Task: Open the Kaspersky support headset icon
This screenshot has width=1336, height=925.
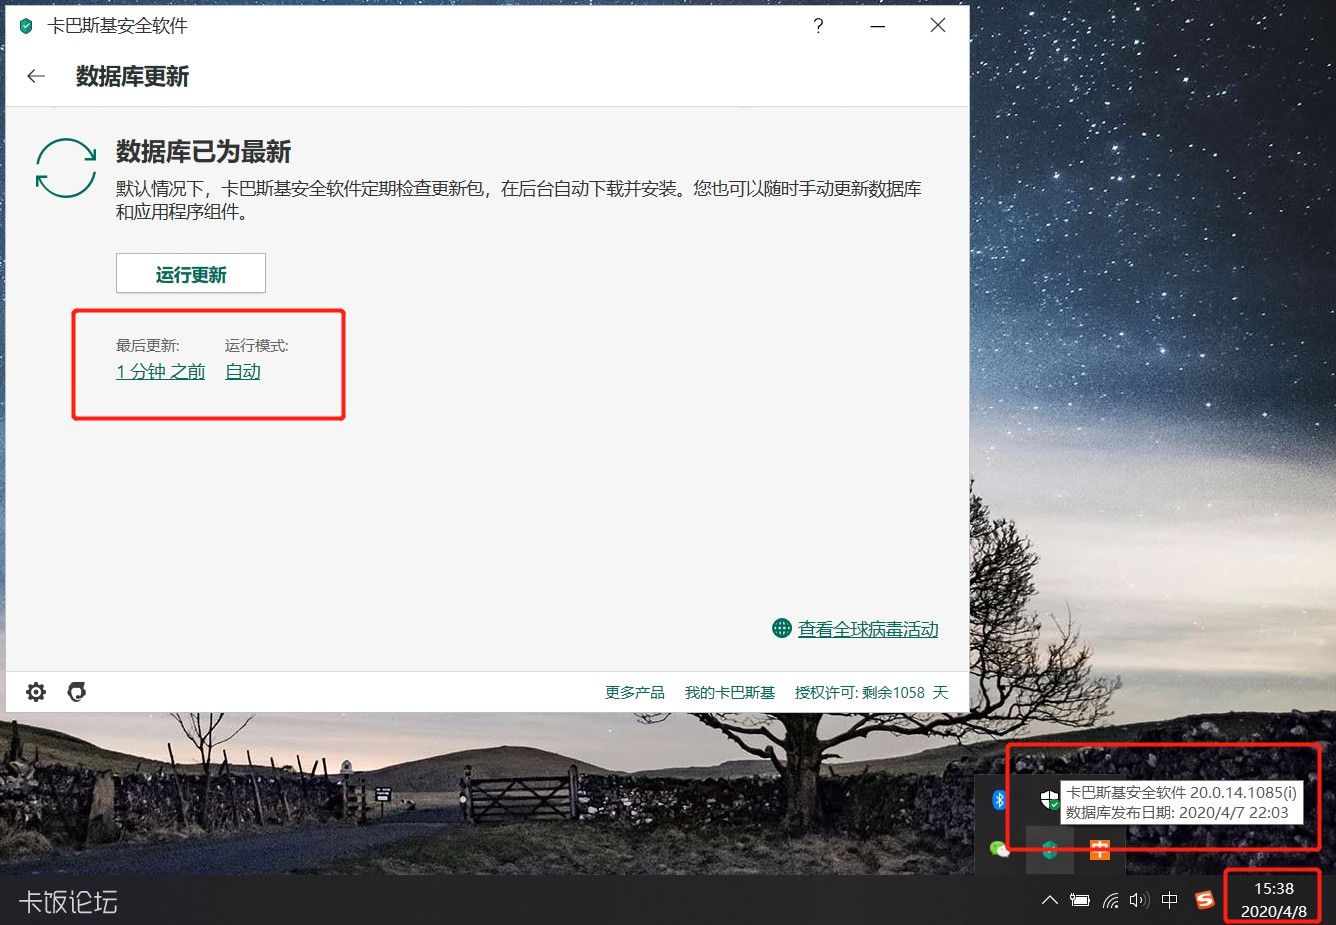Action: point(76,692)
